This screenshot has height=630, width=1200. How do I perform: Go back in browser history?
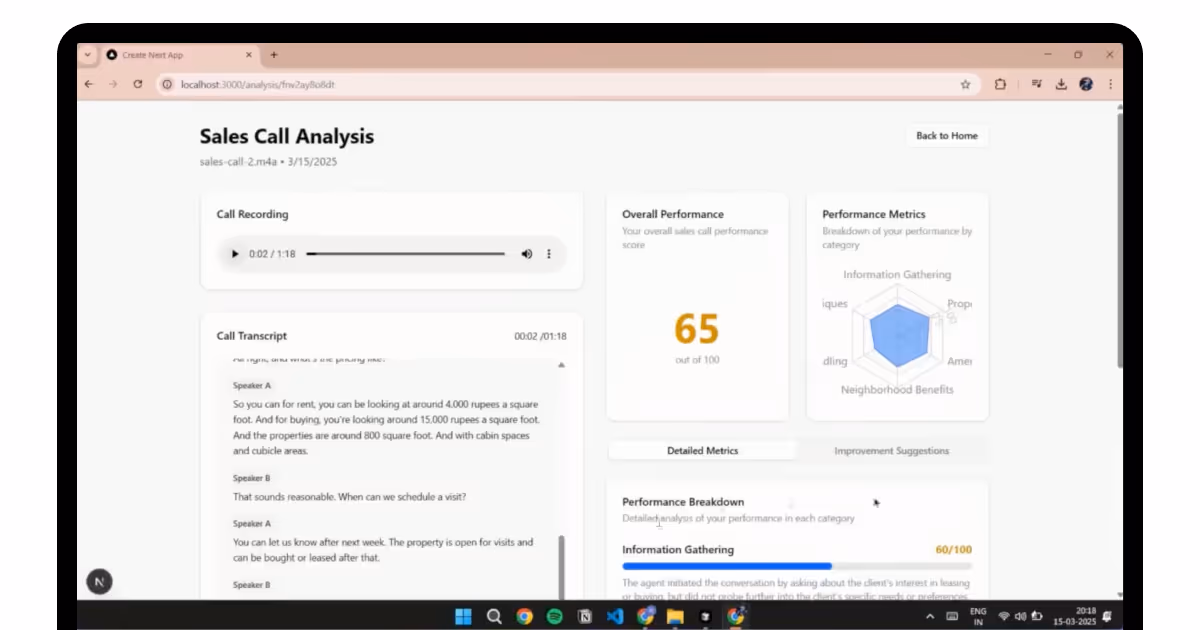[89, 85]
